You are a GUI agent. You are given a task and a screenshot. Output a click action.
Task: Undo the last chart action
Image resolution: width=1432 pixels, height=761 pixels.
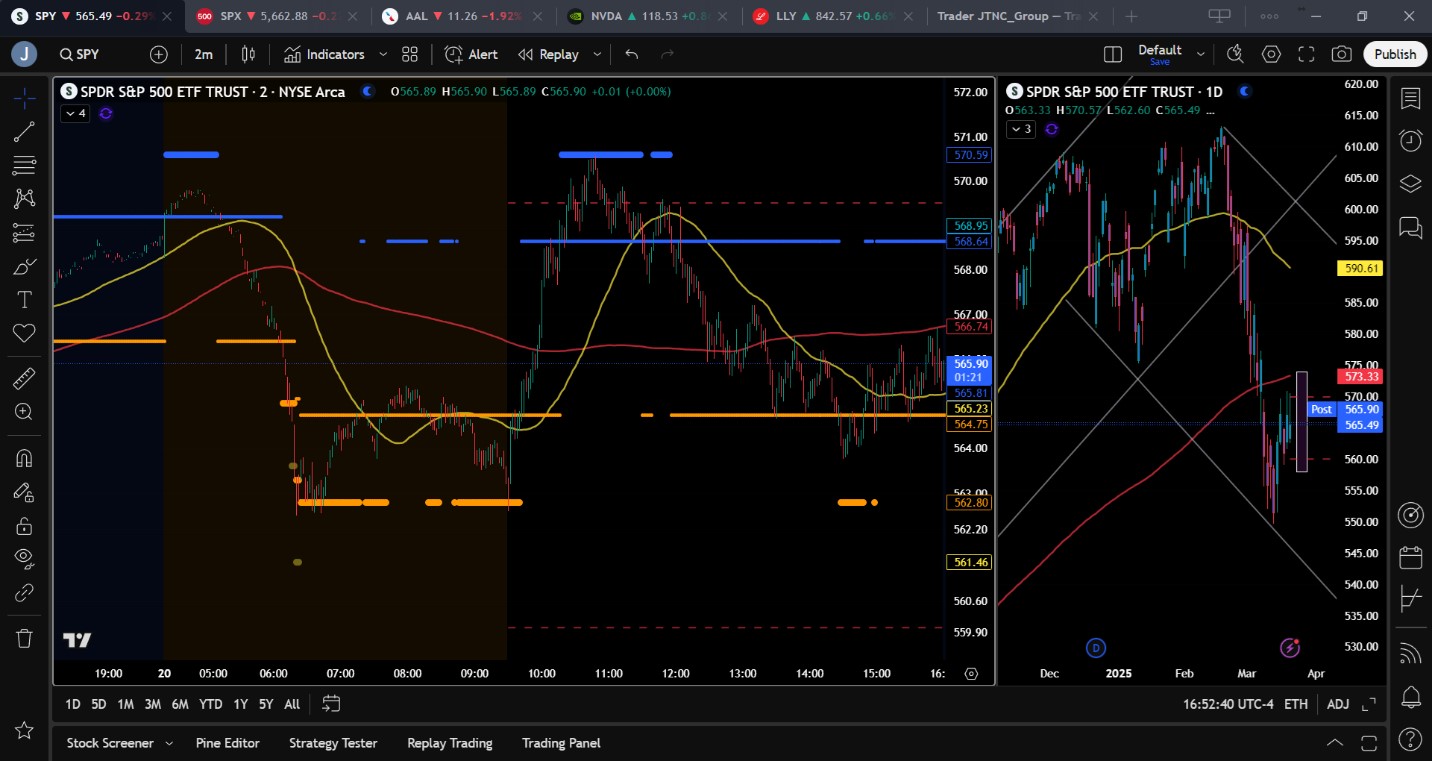632,54
